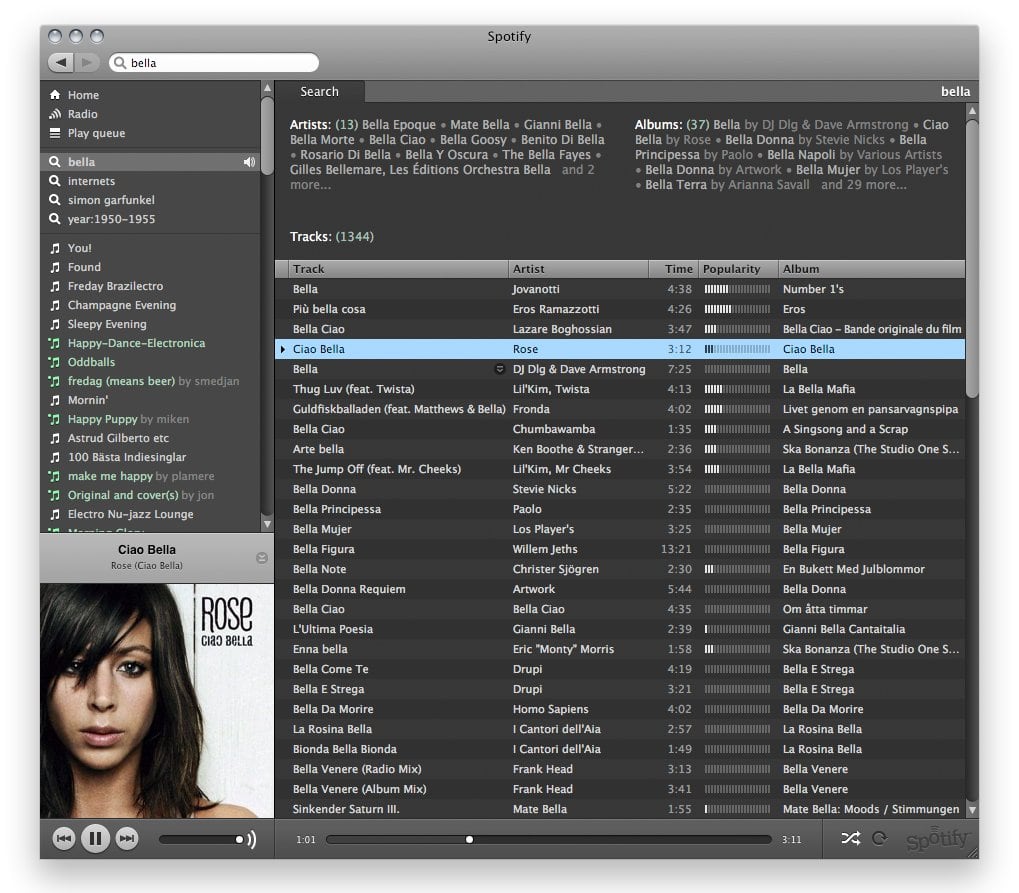Open dropdown arrow on DJ Dlg Bella row
Screen dimensions: 1019x893
(x=500, y=369)
